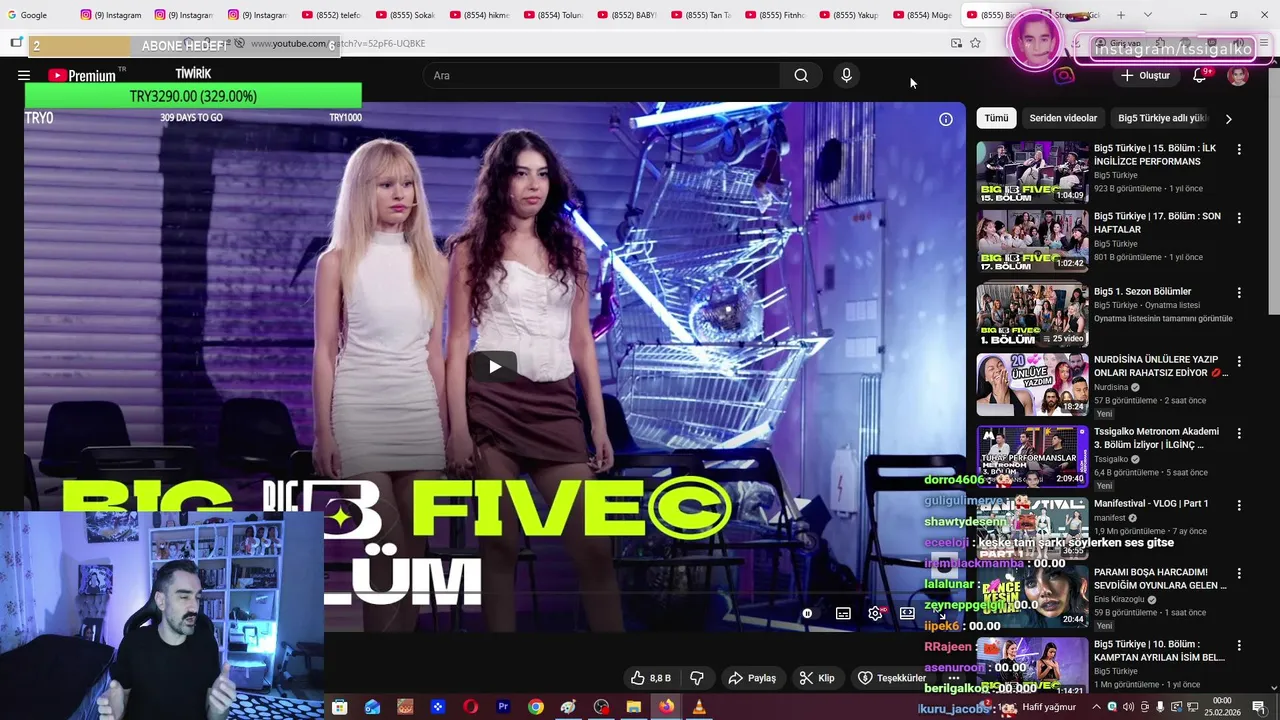Open options for 15. Bölüm video

pyautogui.click(x=1239, y=149)
